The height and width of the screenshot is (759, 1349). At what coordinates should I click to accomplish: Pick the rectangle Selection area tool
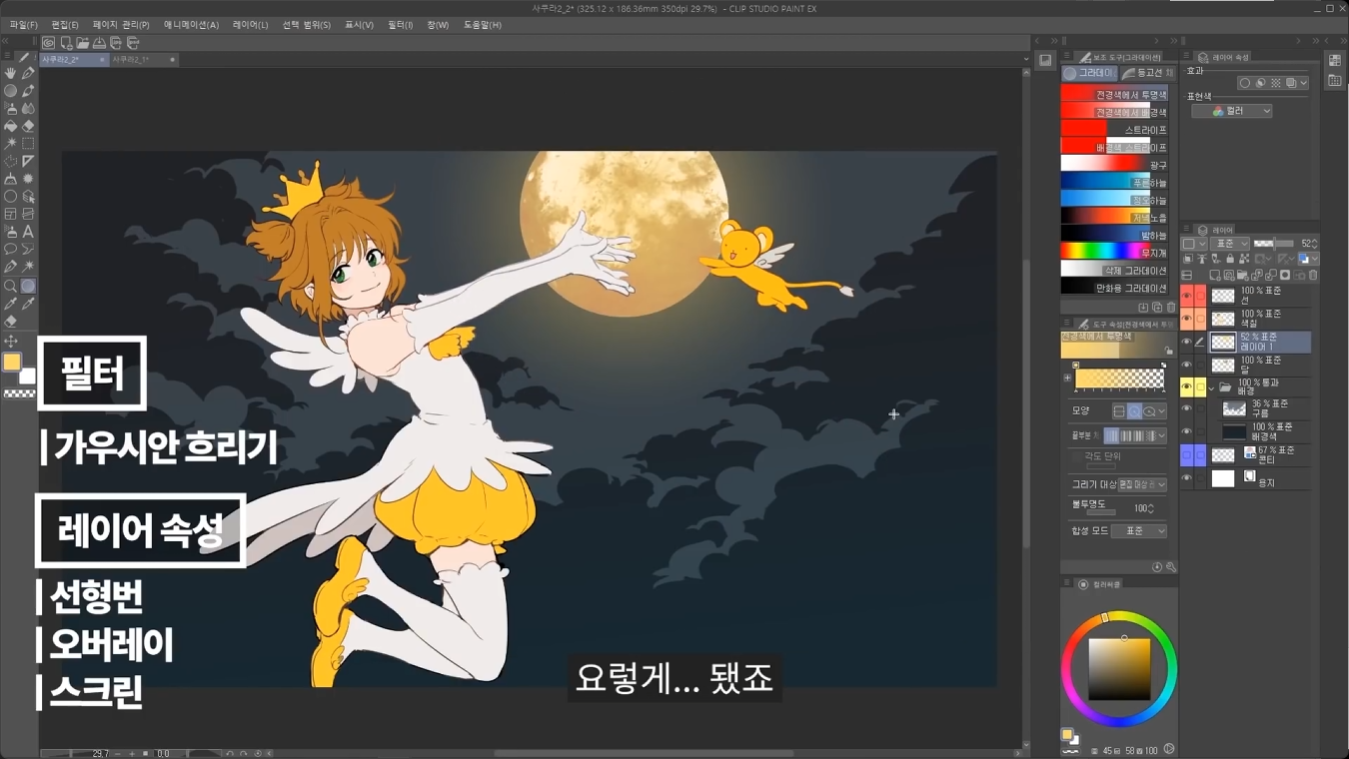(x=28, y=143)
